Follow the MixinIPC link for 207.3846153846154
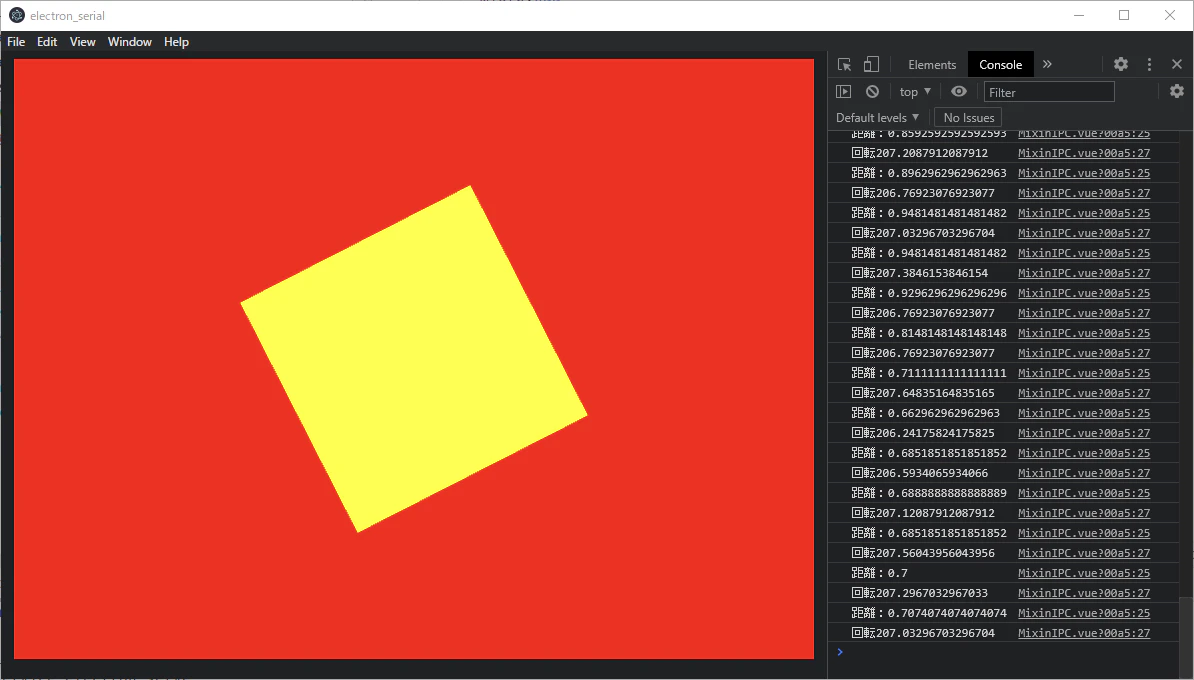This screenshot has height=680, width=1194. pos(1084,273)
